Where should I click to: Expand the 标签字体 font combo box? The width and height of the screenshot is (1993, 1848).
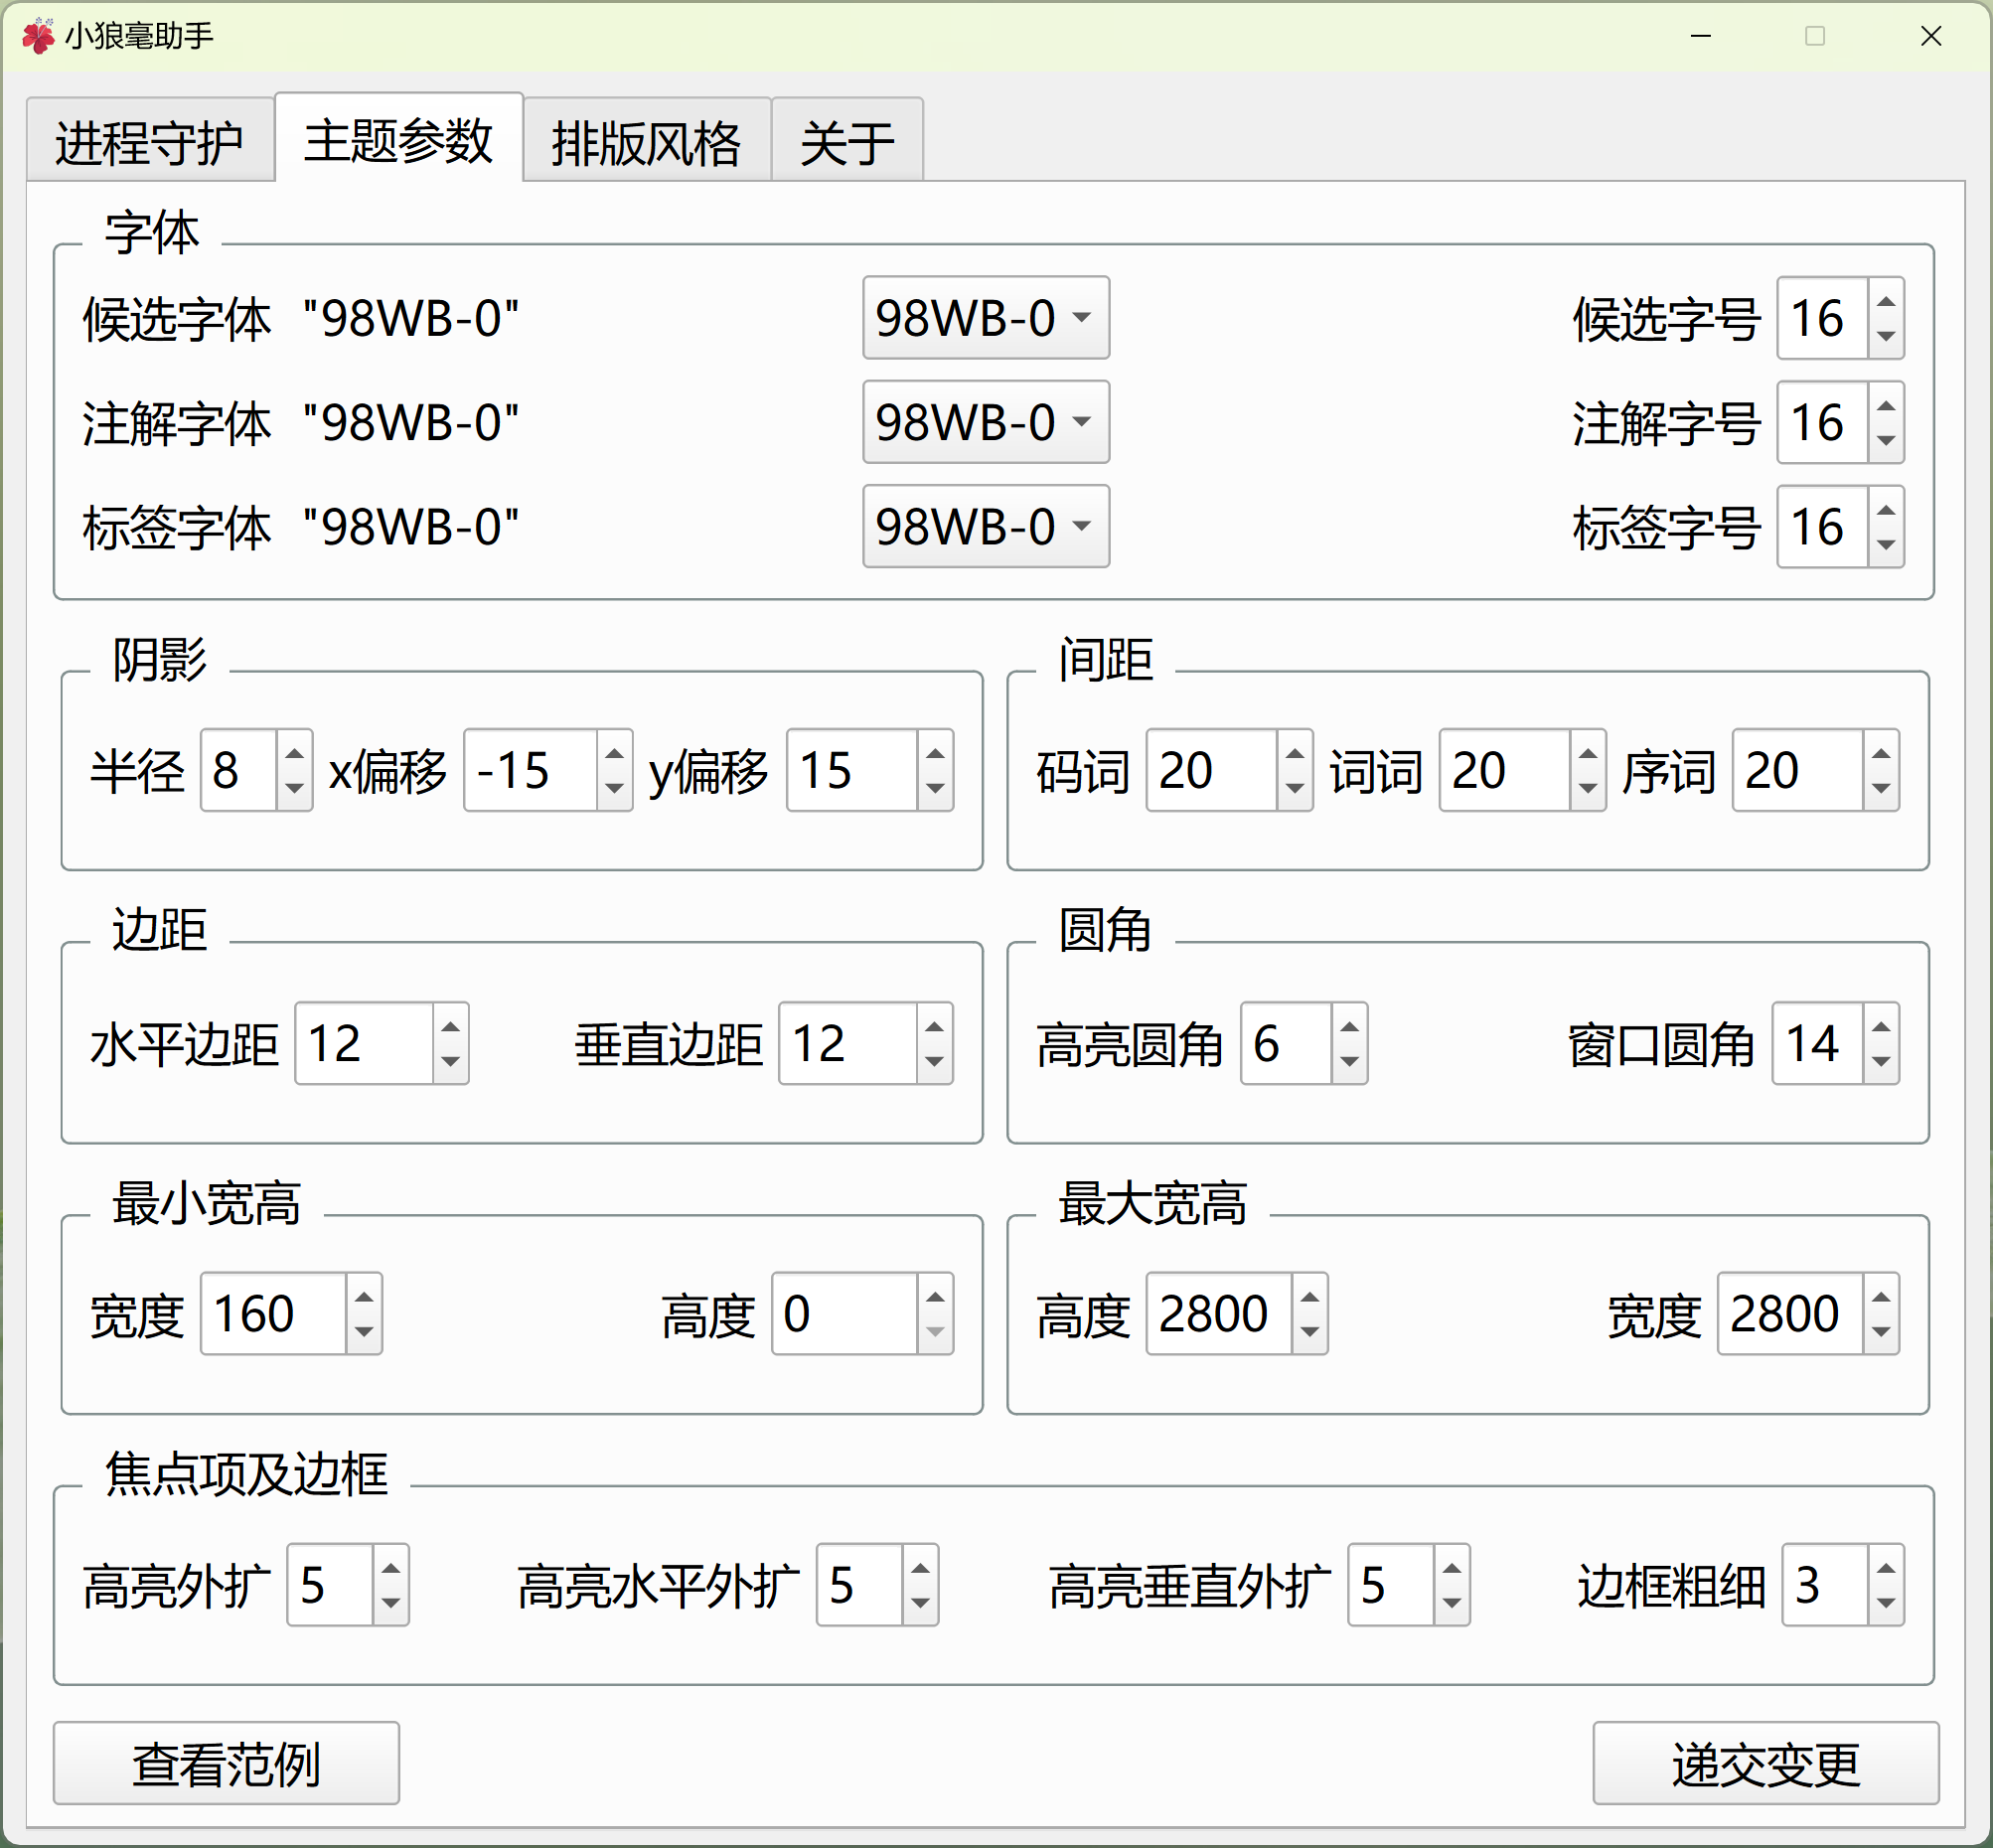985,526
